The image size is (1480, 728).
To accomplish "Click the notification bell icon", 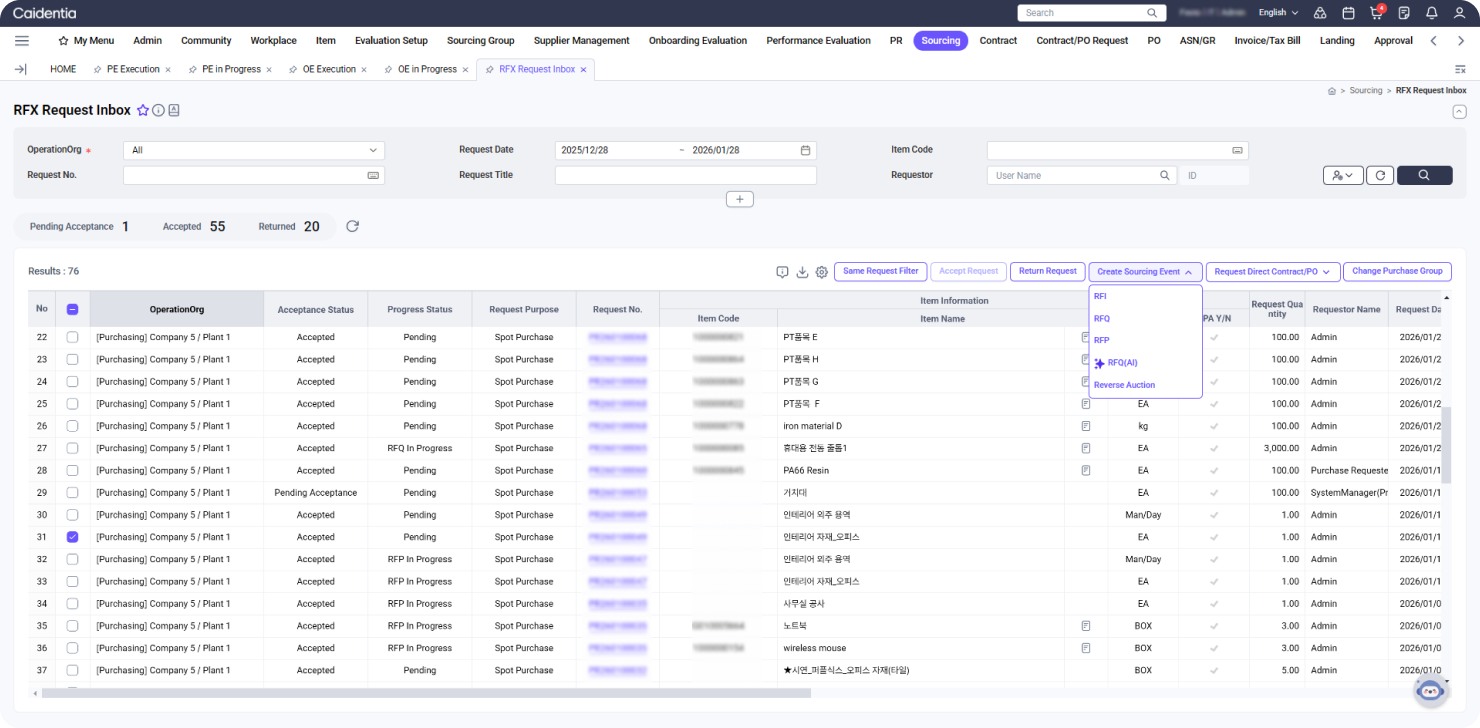I will coord(1431,13).
